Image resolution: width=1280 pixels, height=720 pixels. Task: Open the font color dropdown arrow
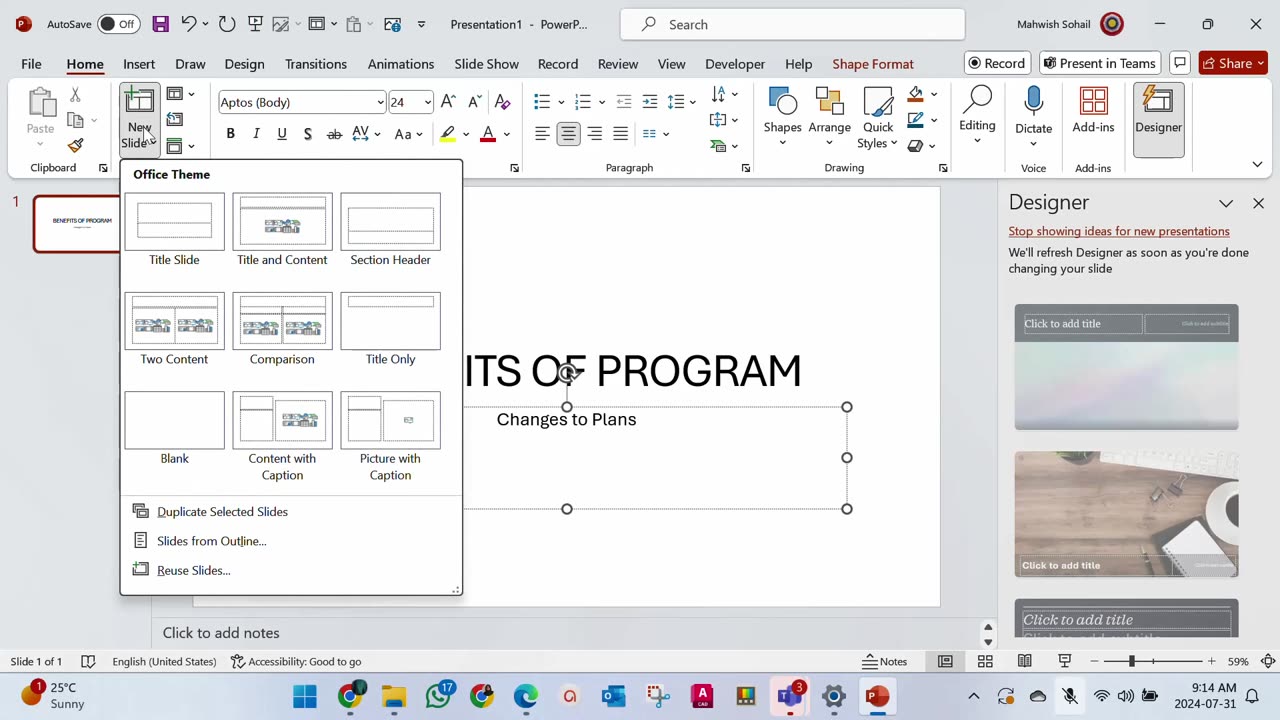pyautogui.click(x=506, y=134)
